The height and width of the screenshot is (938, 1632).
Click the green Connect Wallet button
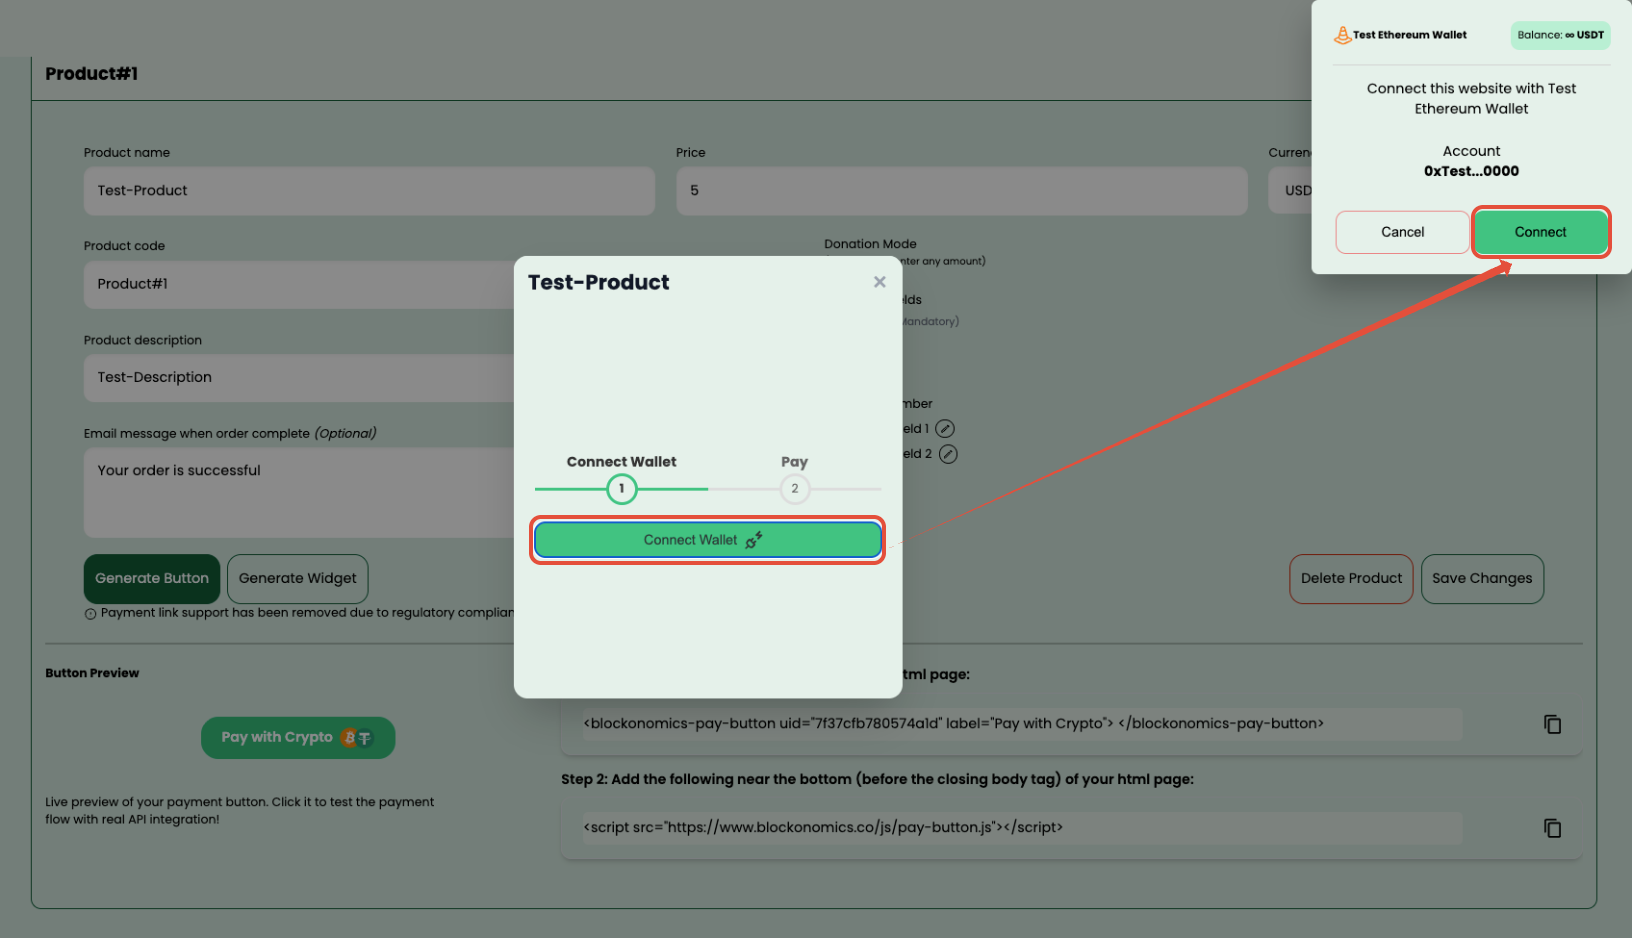point(707,540)
